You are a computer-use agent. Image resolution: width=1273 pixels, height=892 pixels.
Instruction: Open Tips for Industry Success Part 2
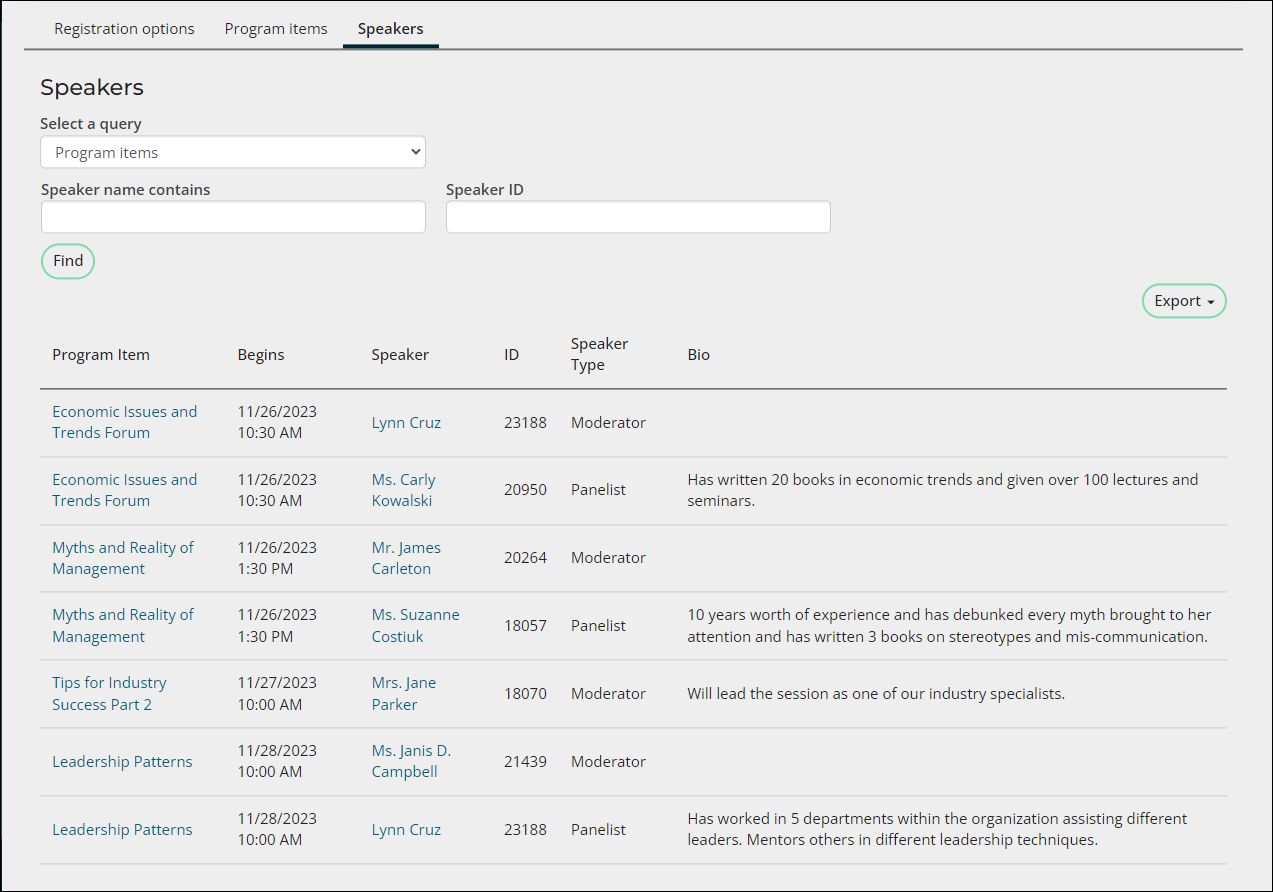pyautogui.click(x=109, y=693)
